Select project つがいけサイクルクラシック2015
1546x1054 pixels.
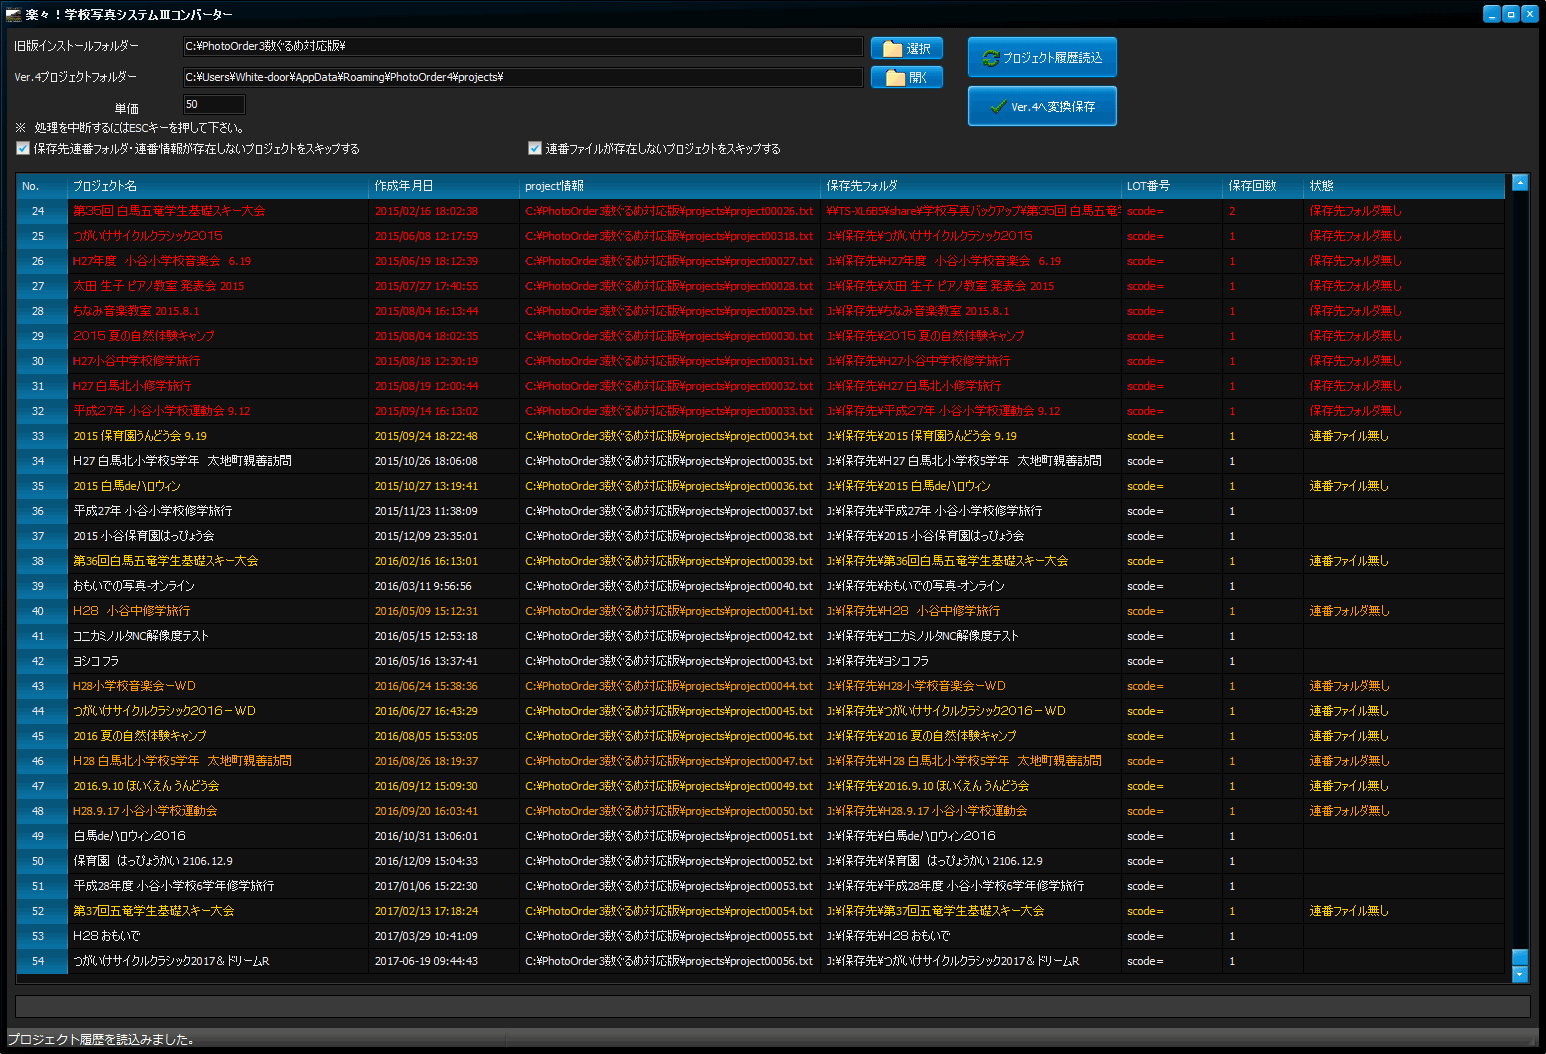click(x=147, y=236)
